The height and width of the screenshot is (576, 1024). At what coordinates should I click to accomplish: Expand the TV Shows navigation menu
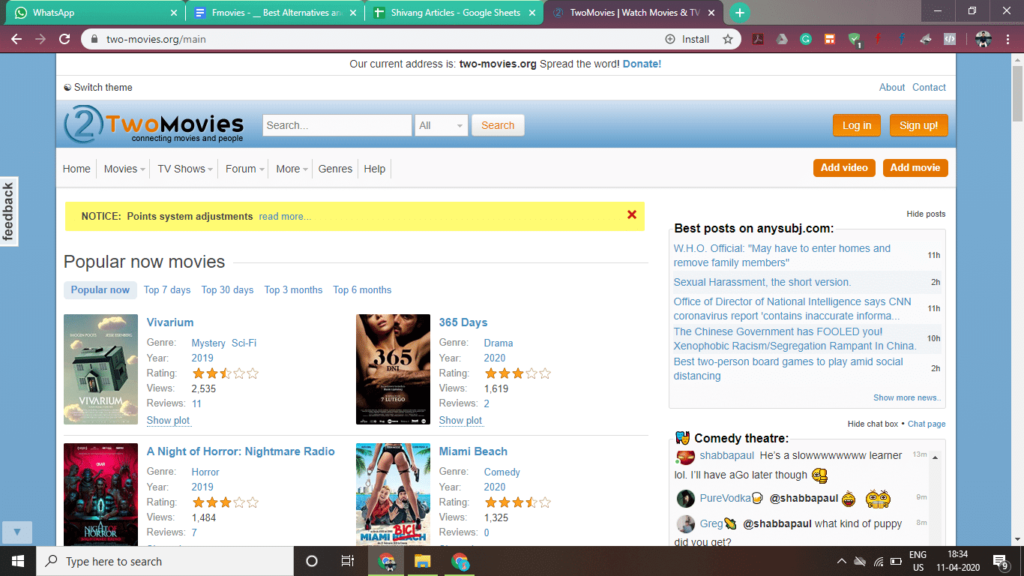pyautogui.click(x=185, y=169)
